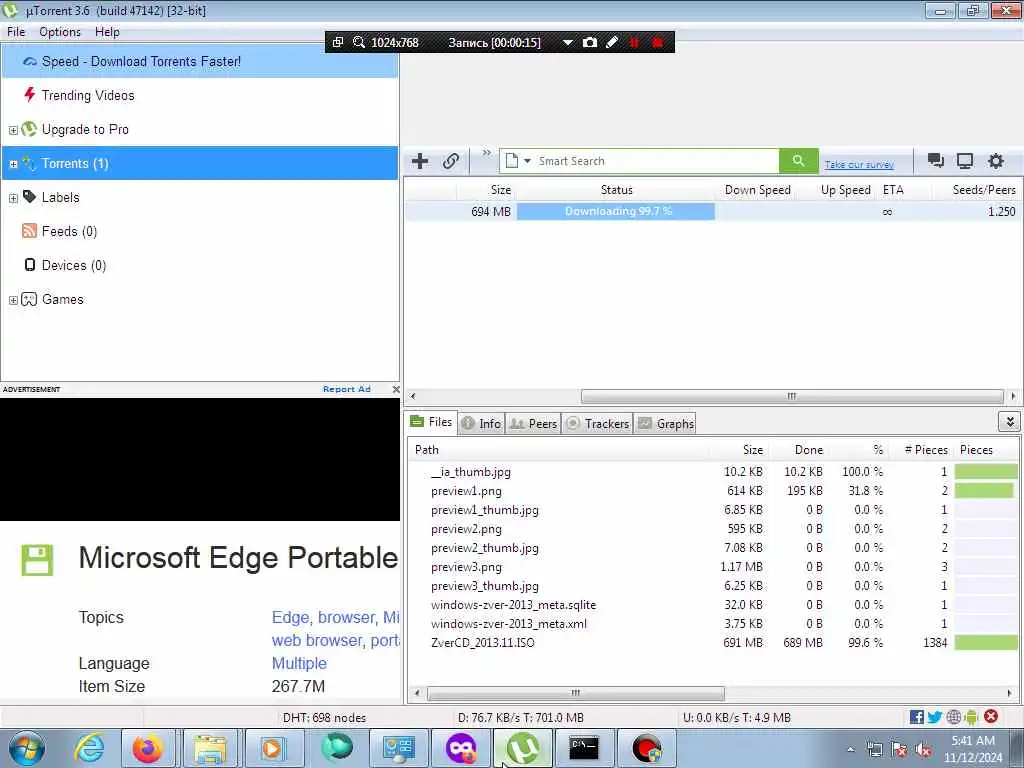Click the recorder camera snapshot icon
Screen dimensions: 1024x768
coord(590,42)
